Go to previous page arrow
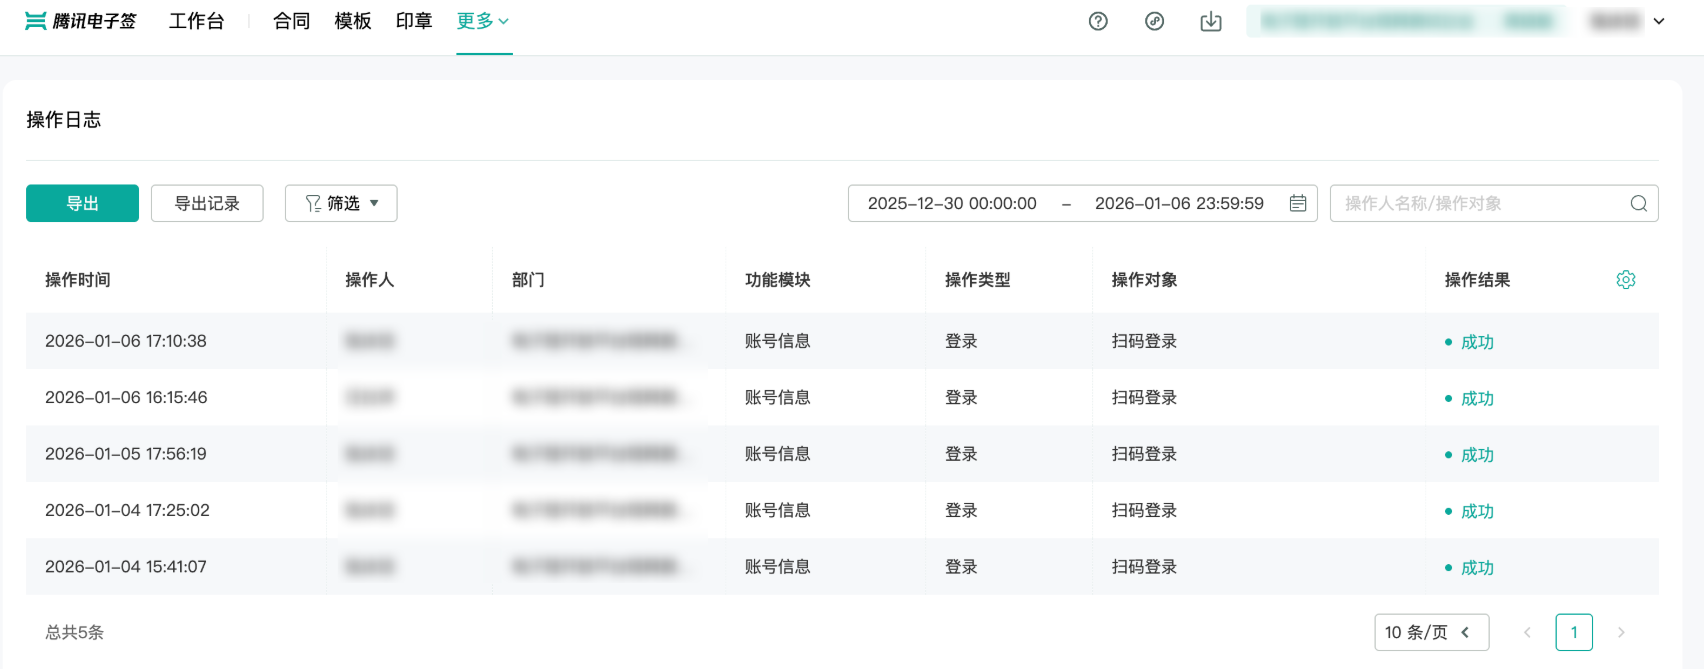Image resolution: width=1704 pixels, height=669 pixels. click(1527, 632)
